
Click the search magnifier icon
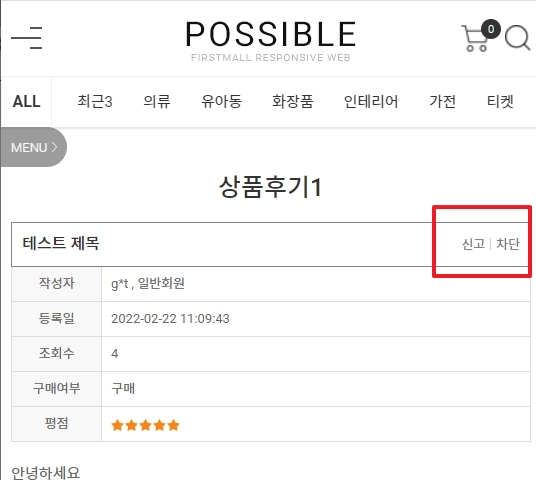coord(518,38)
